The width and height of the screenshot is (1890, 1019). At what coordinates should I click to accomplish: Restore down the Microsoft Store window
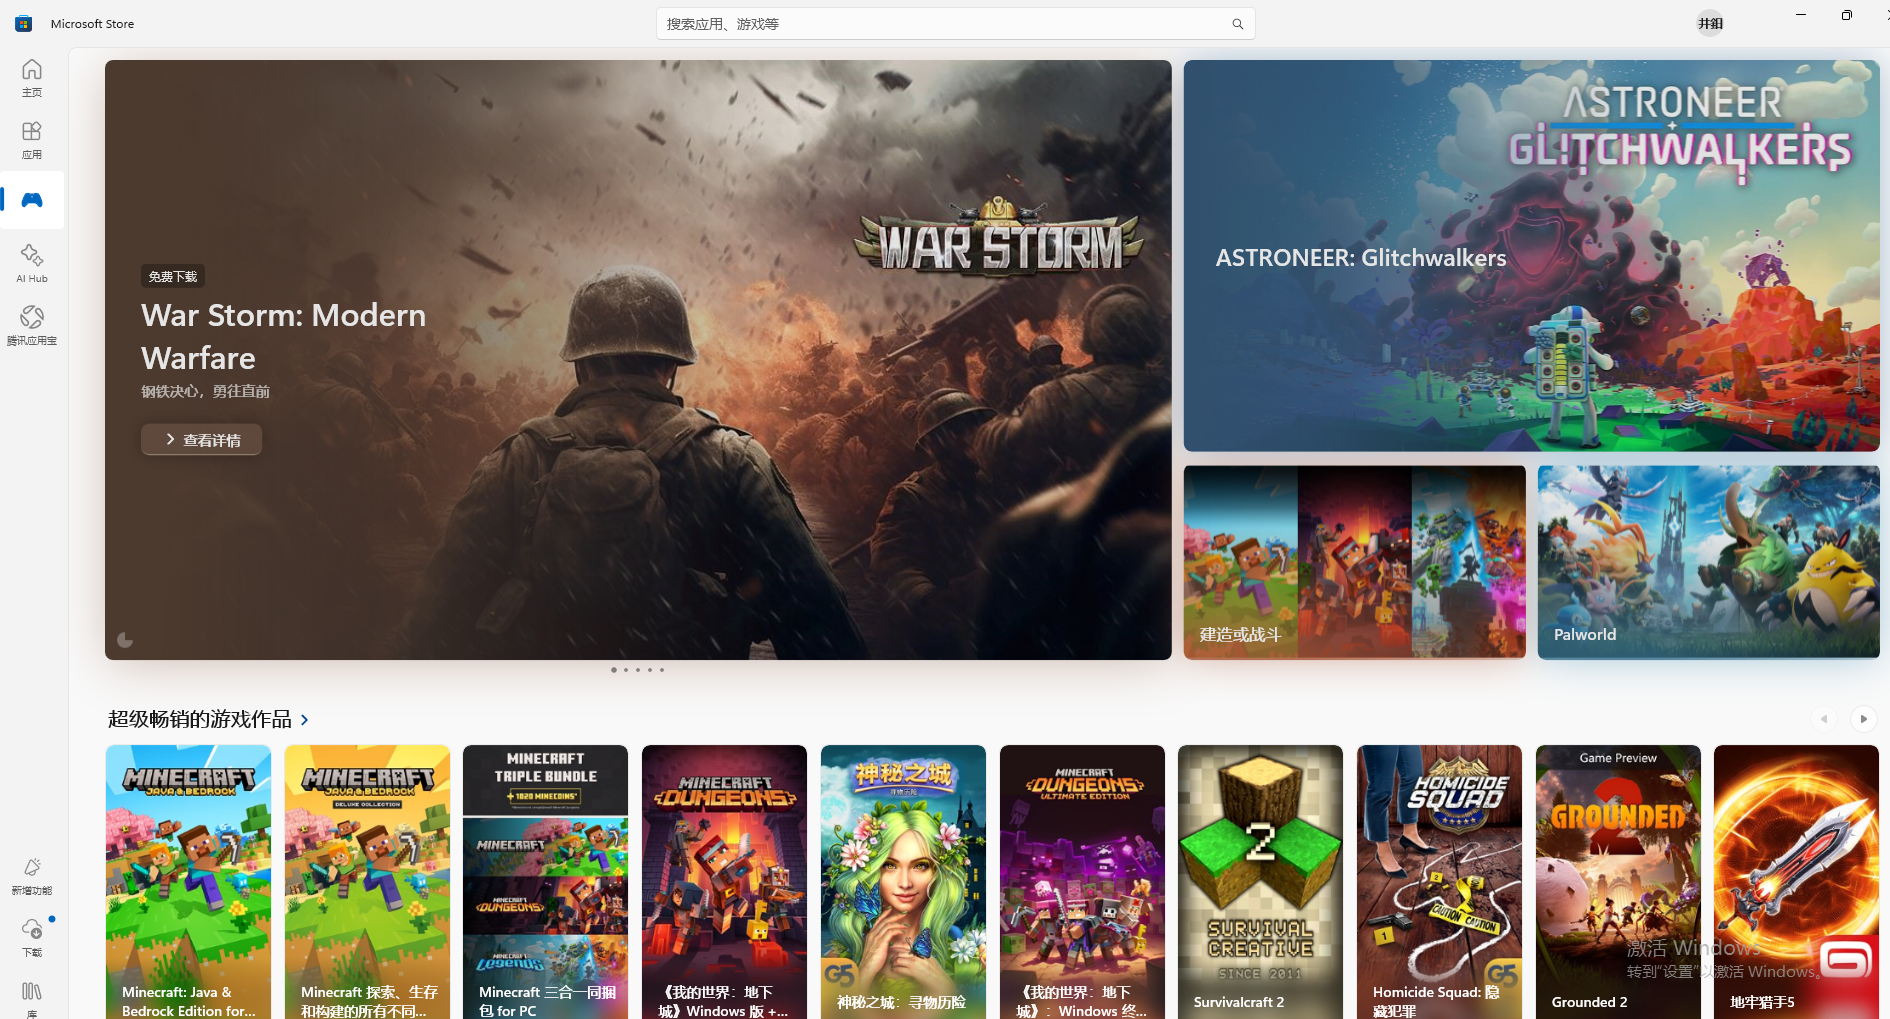[x=1846, y=15]
